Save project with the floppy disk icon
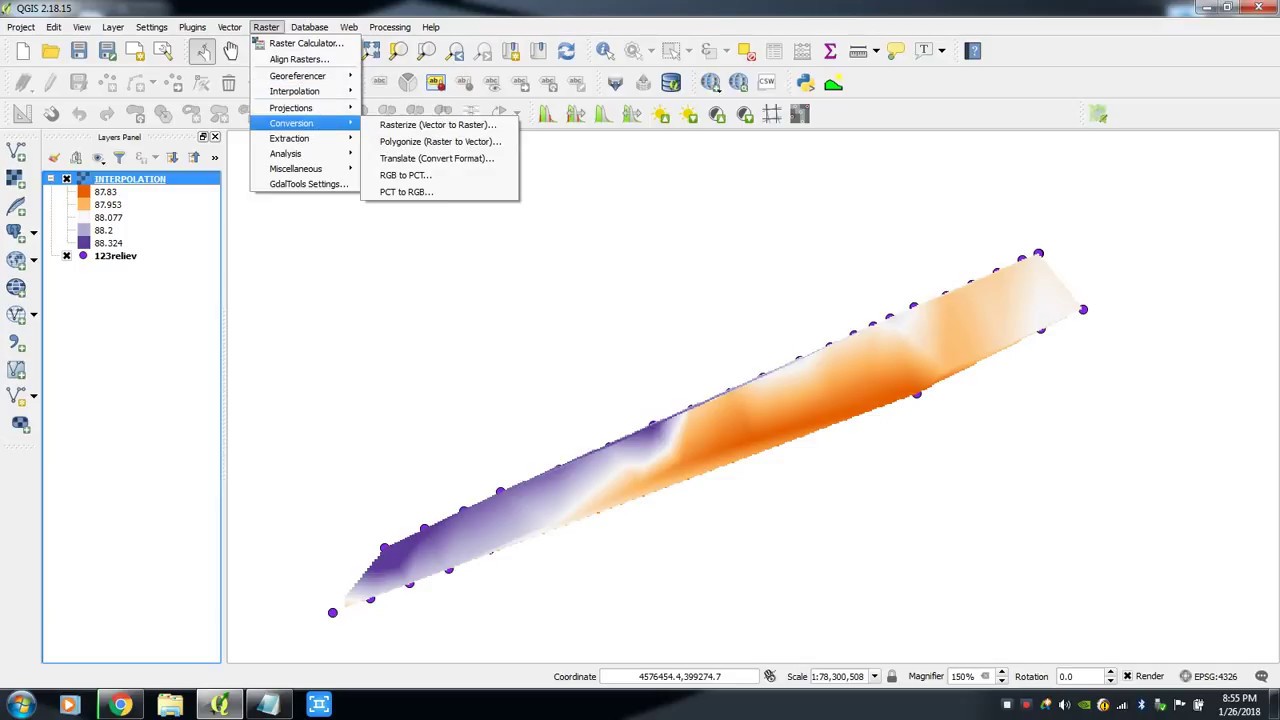 (79, 51)
